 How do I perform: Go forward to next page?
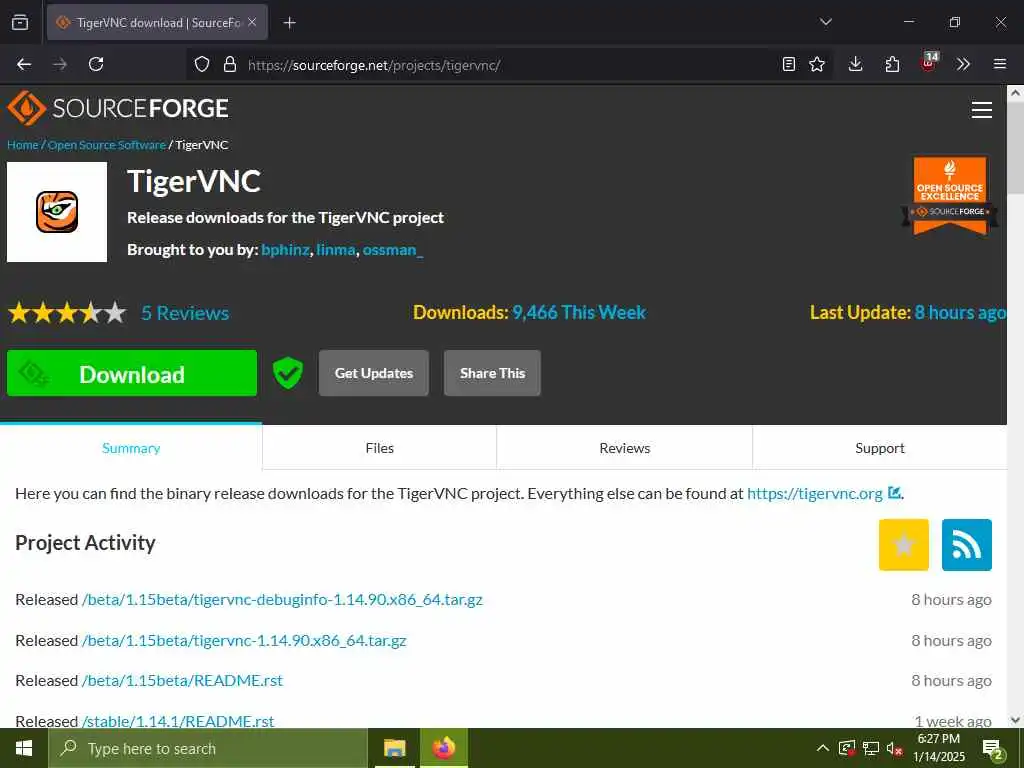click(x=60, y=64)
